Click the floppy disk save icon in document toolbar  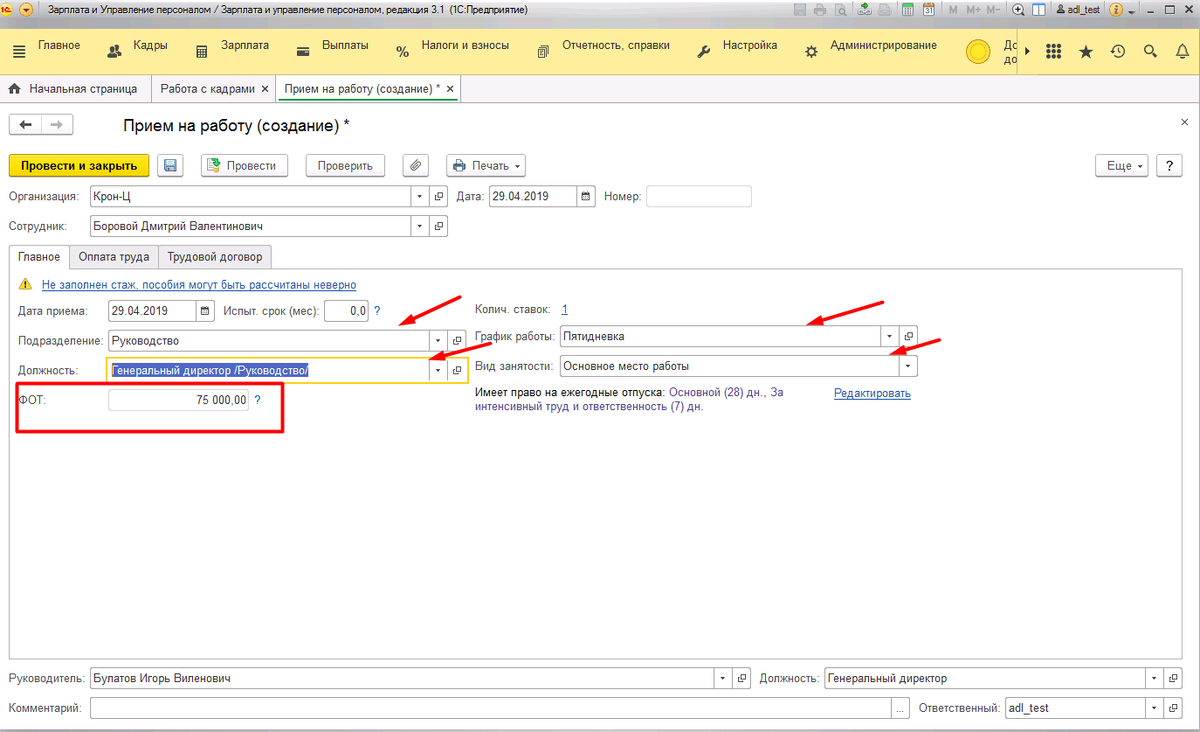click(170, 166)
